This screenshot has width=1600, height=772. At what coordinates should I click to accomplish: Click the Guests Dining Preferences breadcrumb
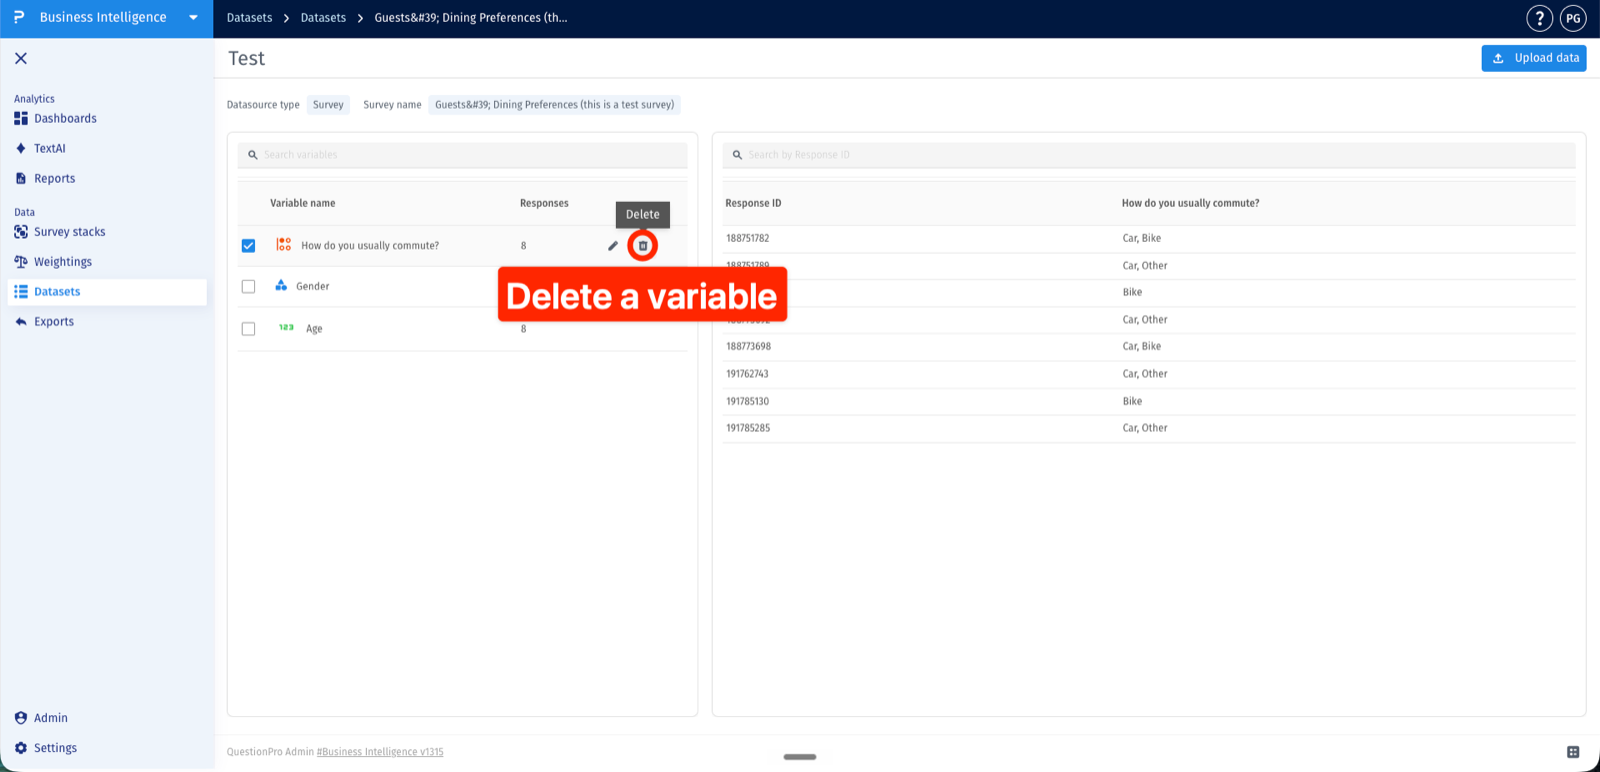coord(471,18)
